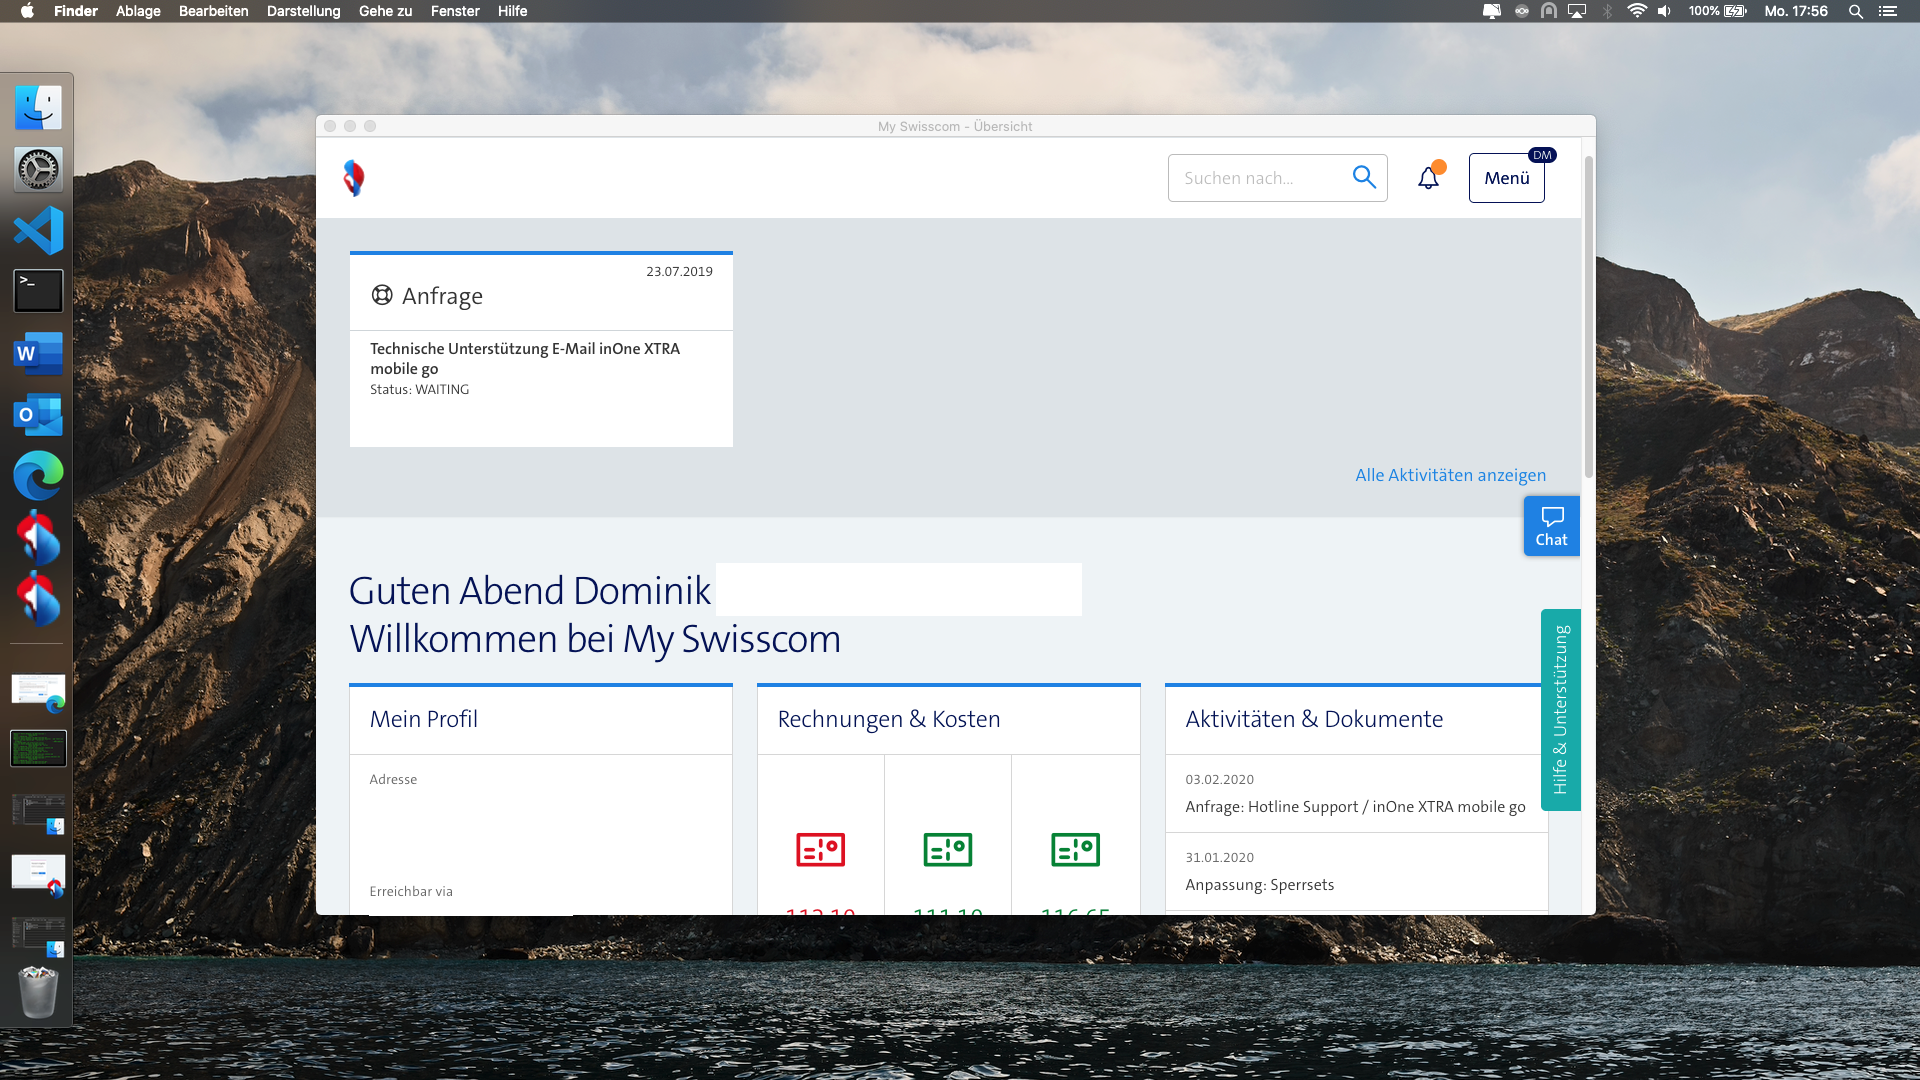
Task: Open the Fenster menu
Action: 455,11
